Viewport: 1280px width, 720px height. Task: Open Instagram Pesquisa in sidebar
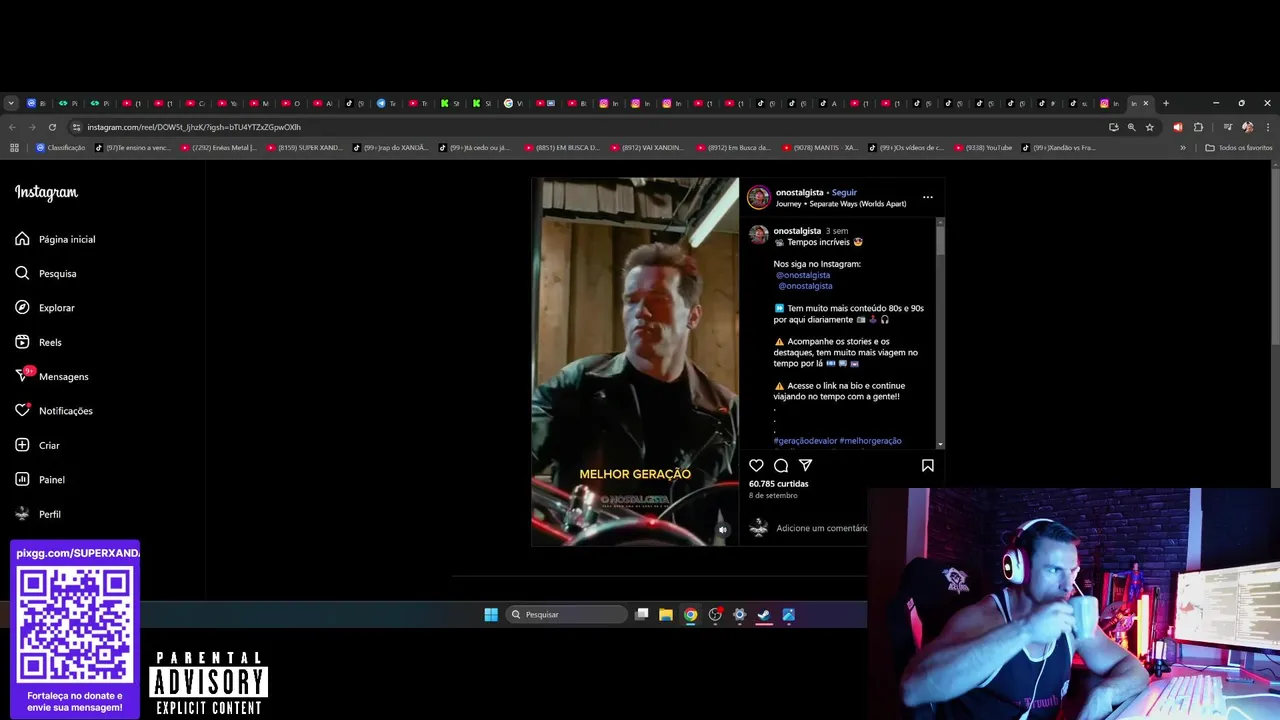coord(46,273)
